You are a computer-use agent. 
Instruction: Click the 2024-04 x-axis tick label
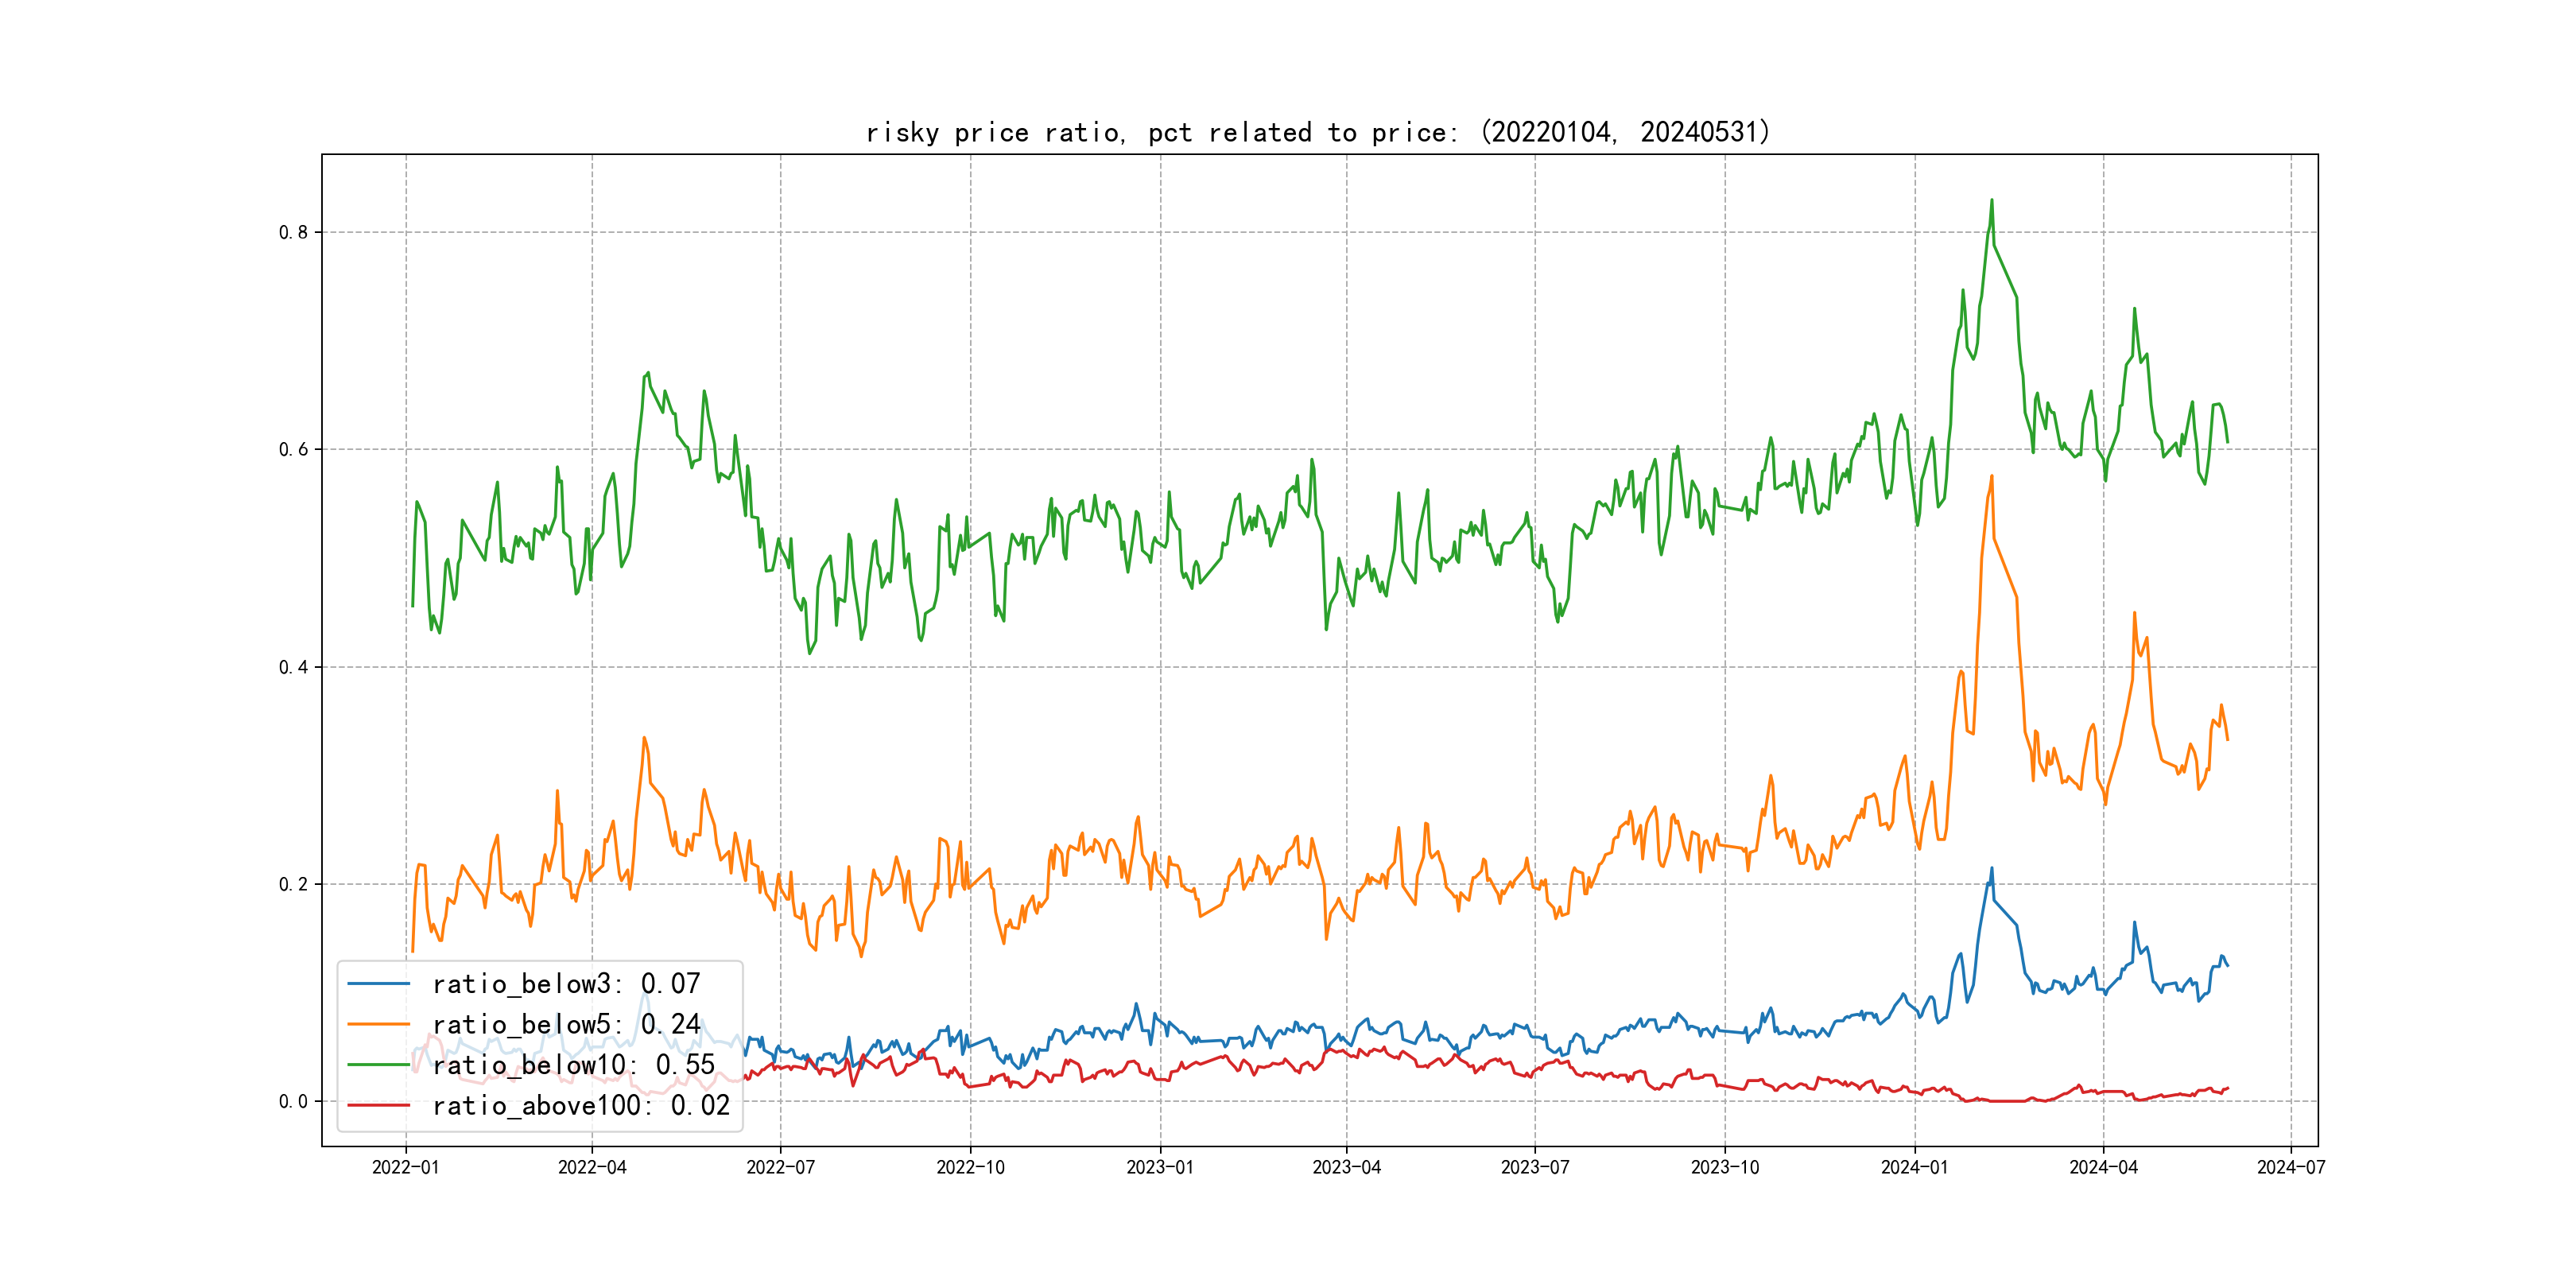(x=2103, y=1167)
